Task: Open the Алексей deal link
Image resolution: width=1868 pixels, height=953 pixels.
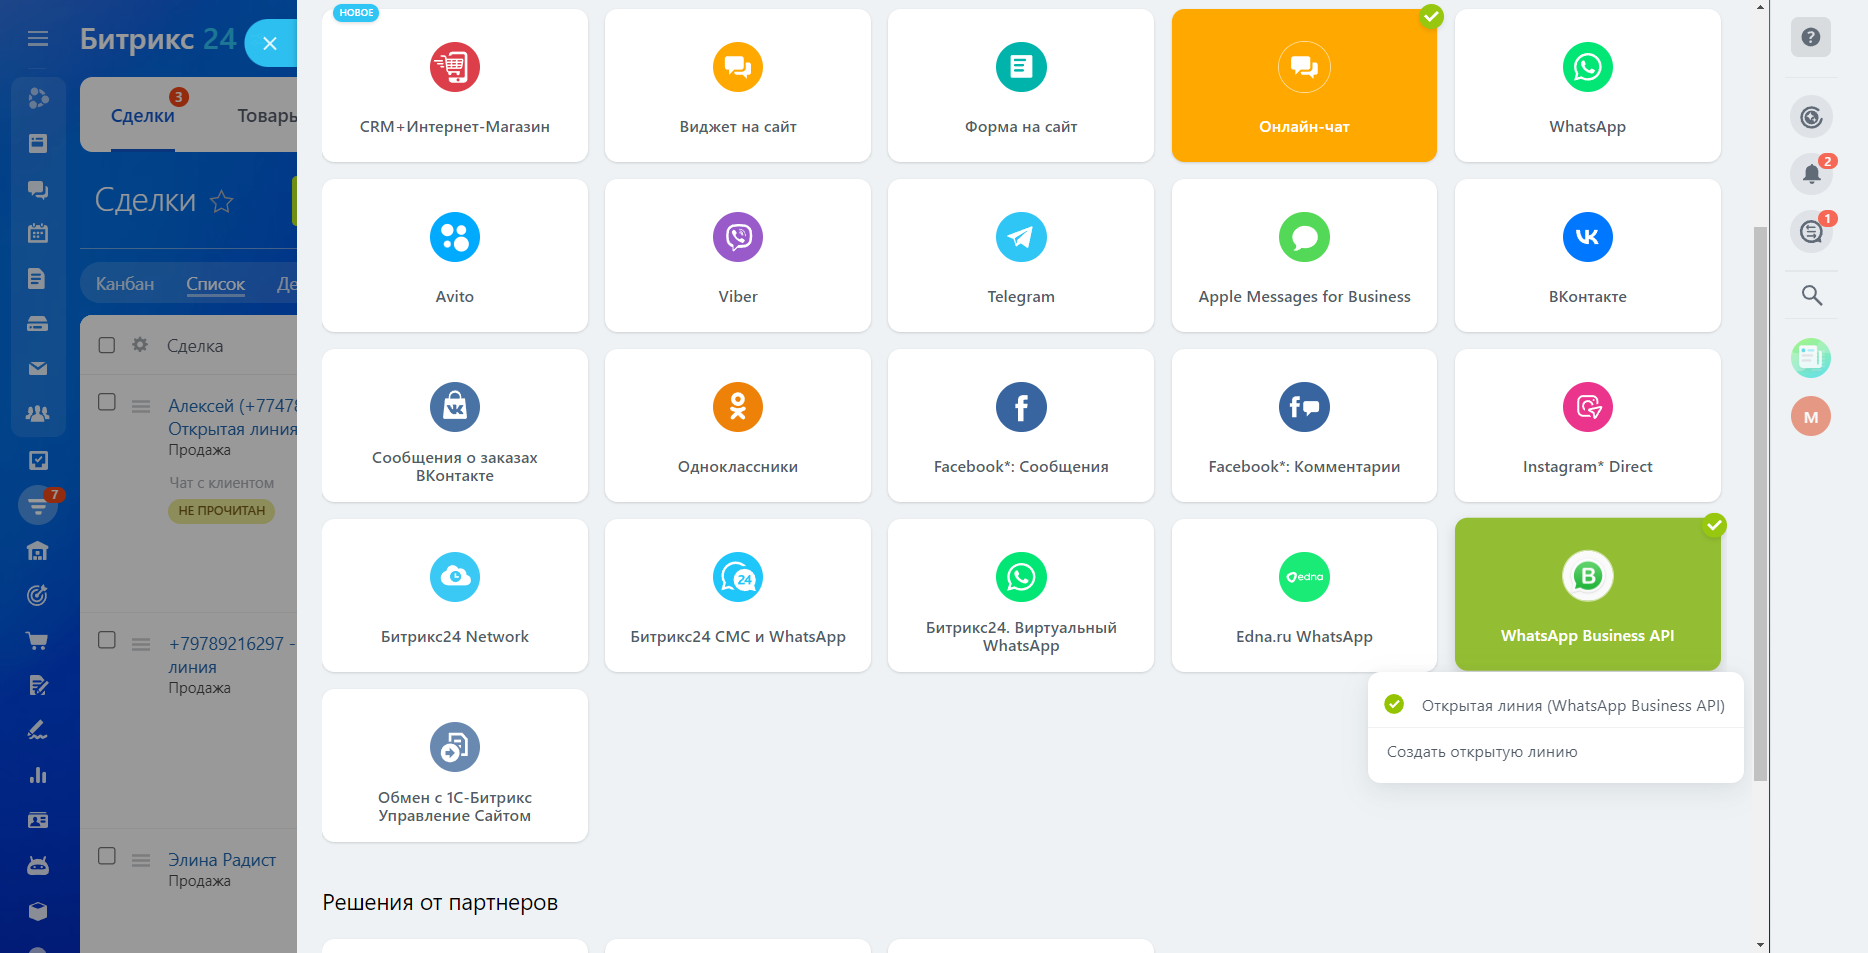Action: pos(233,417)
